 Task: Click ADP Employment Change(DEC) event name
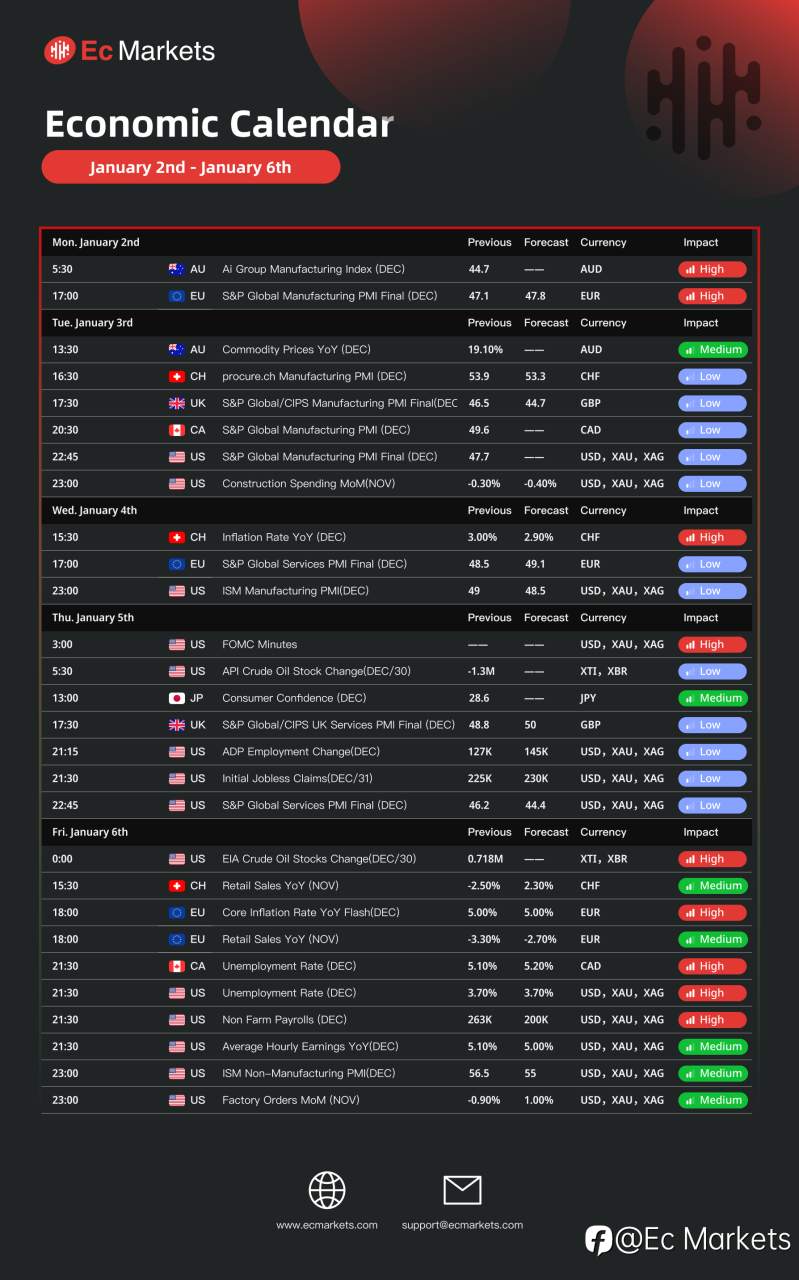(x=302, y=751)
